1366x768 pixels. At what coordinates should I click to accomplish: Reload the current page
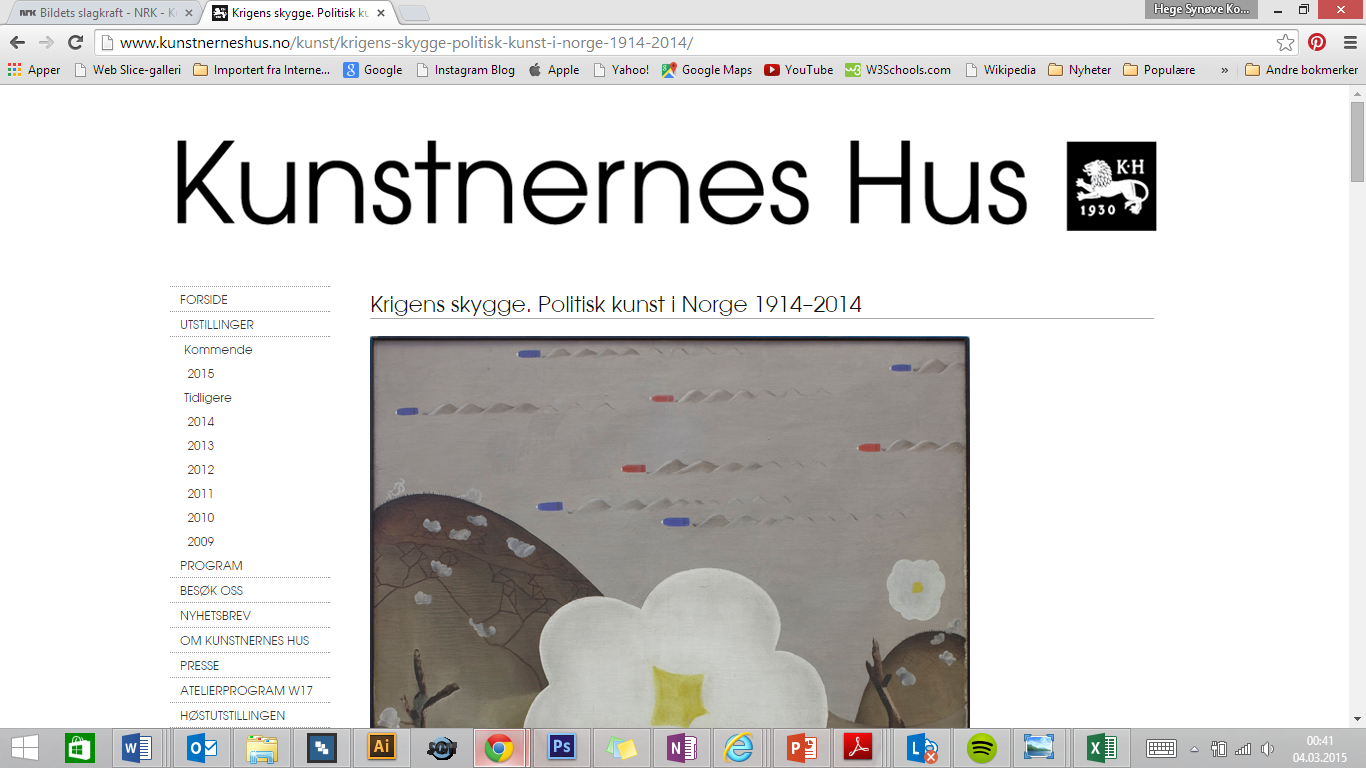(x=75, y=42)
